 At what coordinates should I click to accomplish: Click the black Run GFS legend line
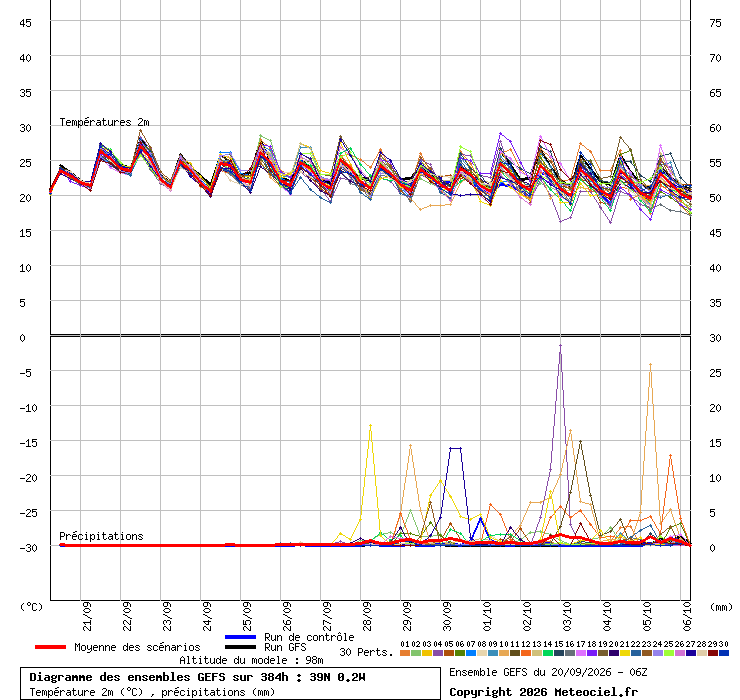point(240,647)
